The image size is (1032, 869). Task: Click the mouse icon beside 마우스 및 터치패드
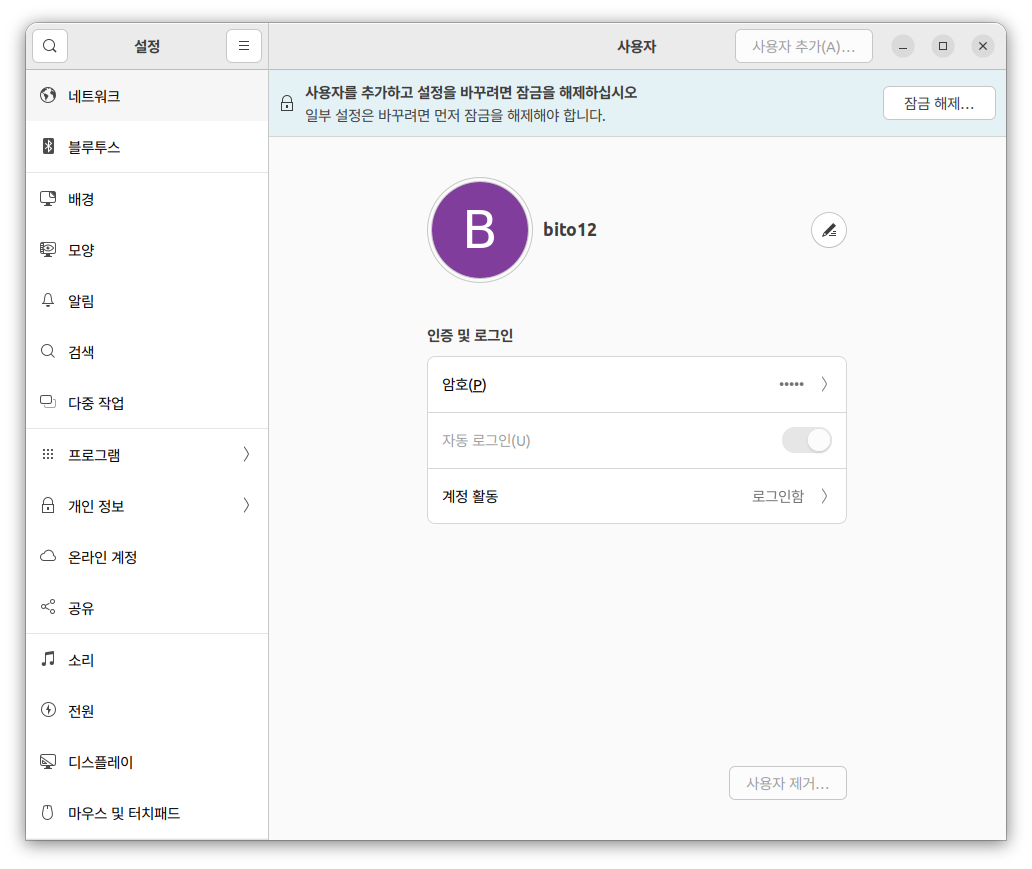[48, 812]
